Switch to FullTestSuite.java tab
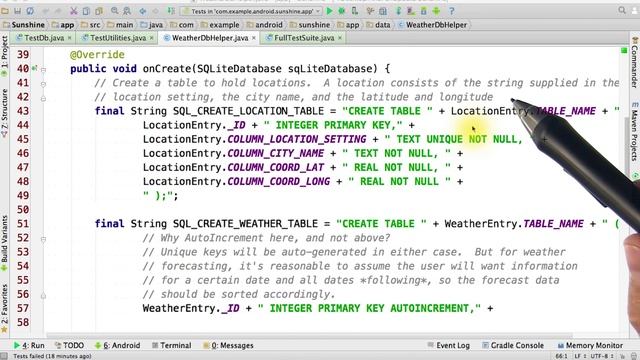Screen dimensions: 640x360 [304, 38]
